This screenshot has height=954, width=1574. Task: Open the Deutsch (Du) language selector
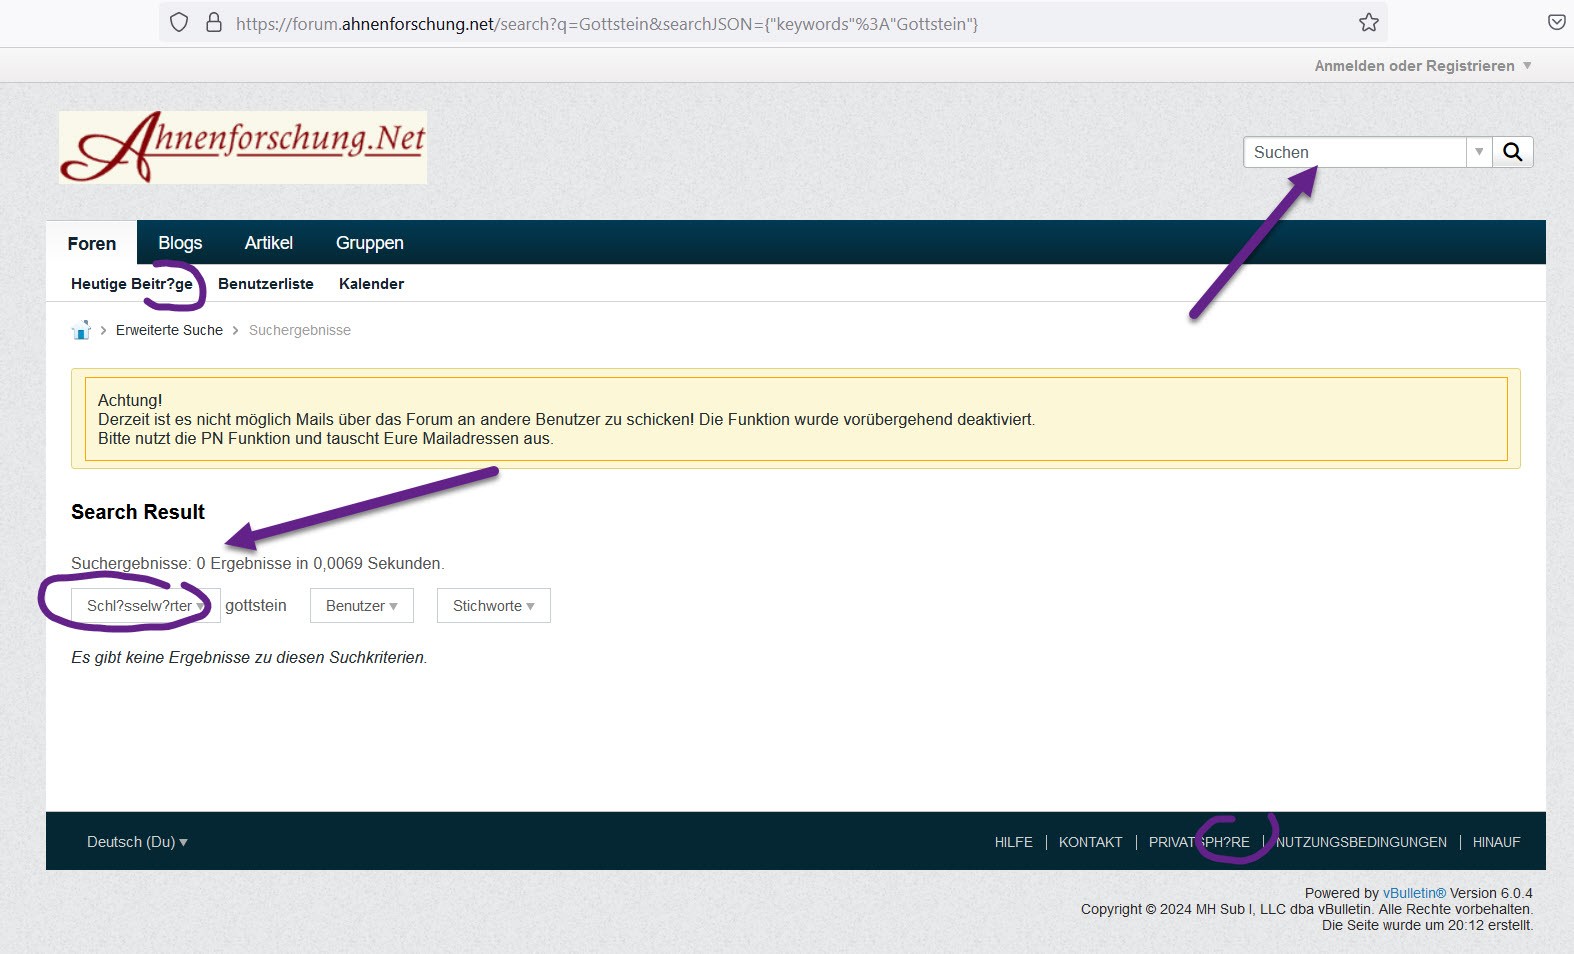pos(137,842)
